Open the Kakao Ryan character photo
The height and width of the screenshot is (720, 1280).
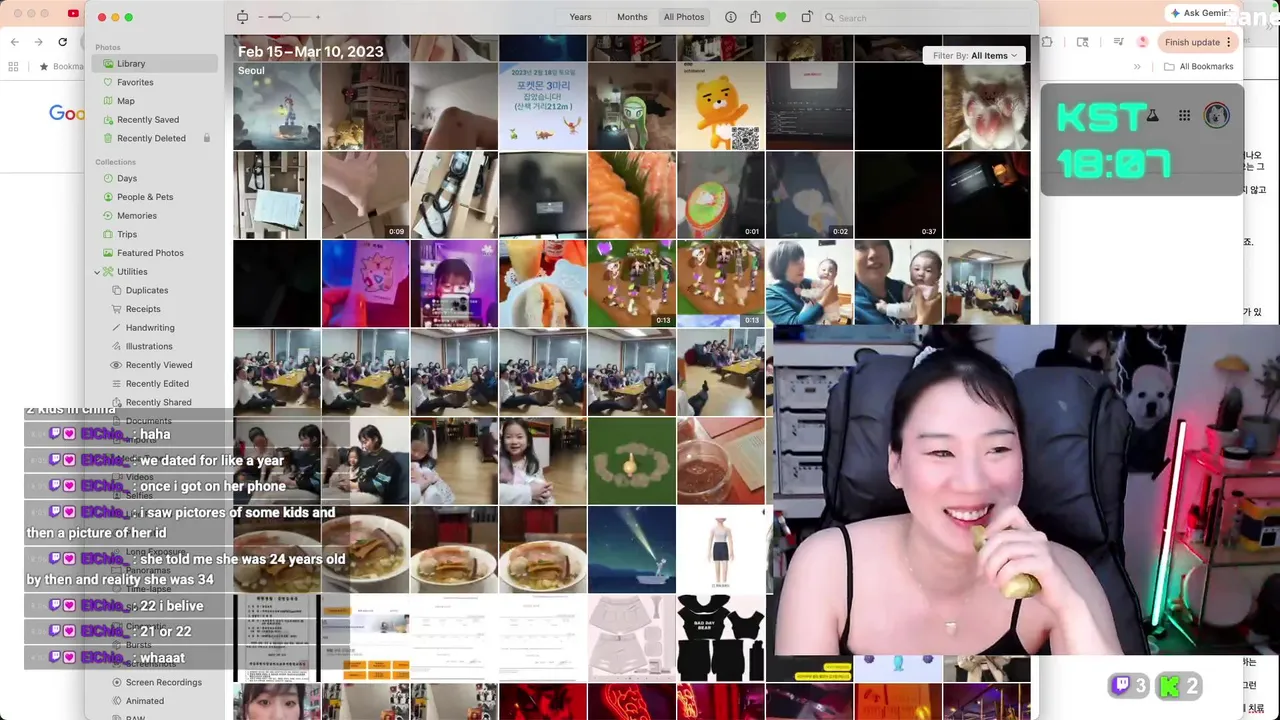720,107
